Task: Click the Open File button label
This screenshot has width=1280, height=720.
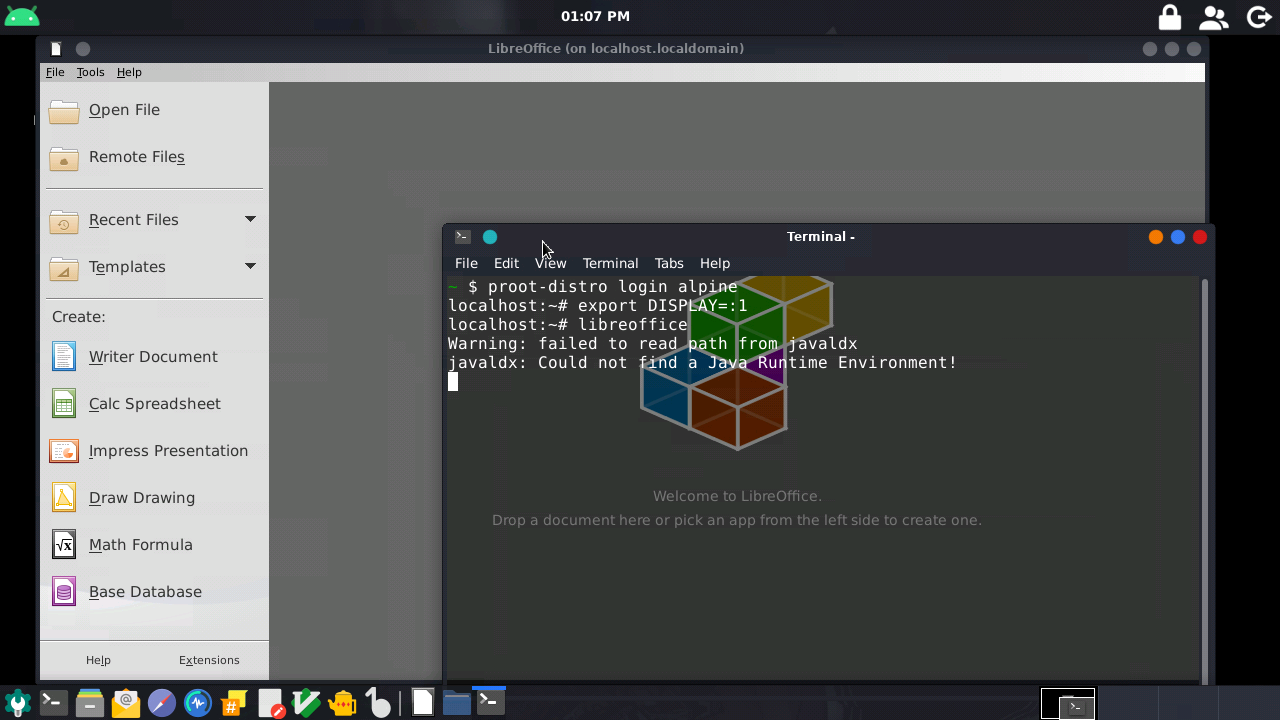Action: click(x=124, y=110)
